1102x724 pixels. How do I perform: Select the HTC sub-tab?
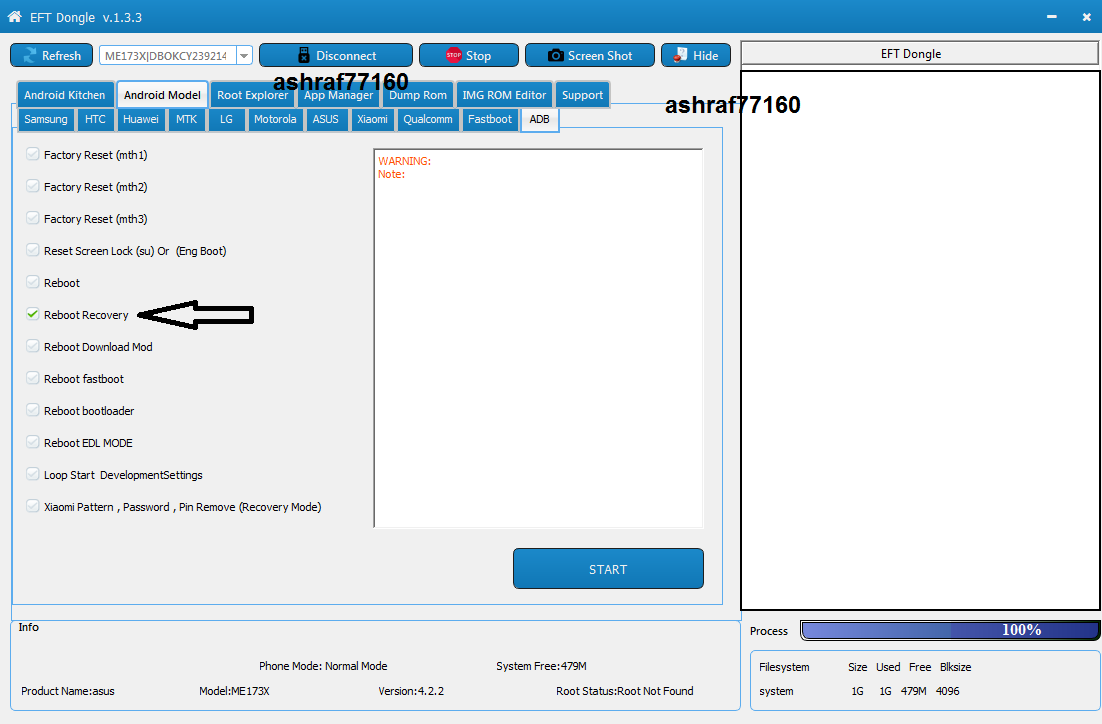click(95, 119)
